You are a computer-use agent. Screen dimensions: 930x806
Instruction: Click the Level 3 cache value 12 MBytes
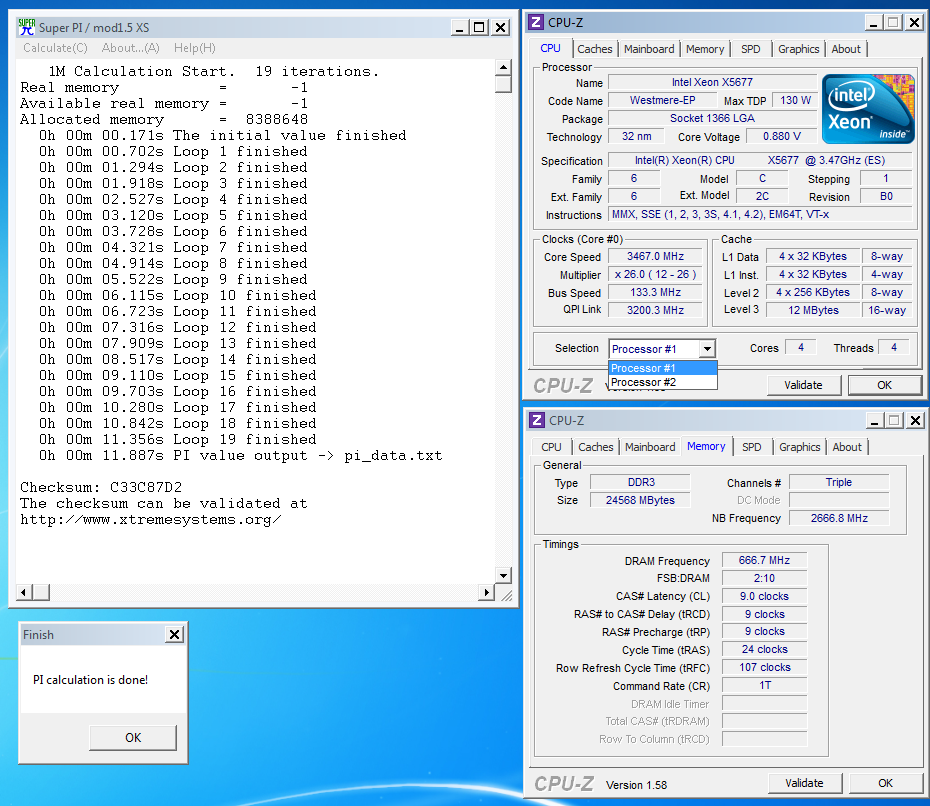[813, 310]
